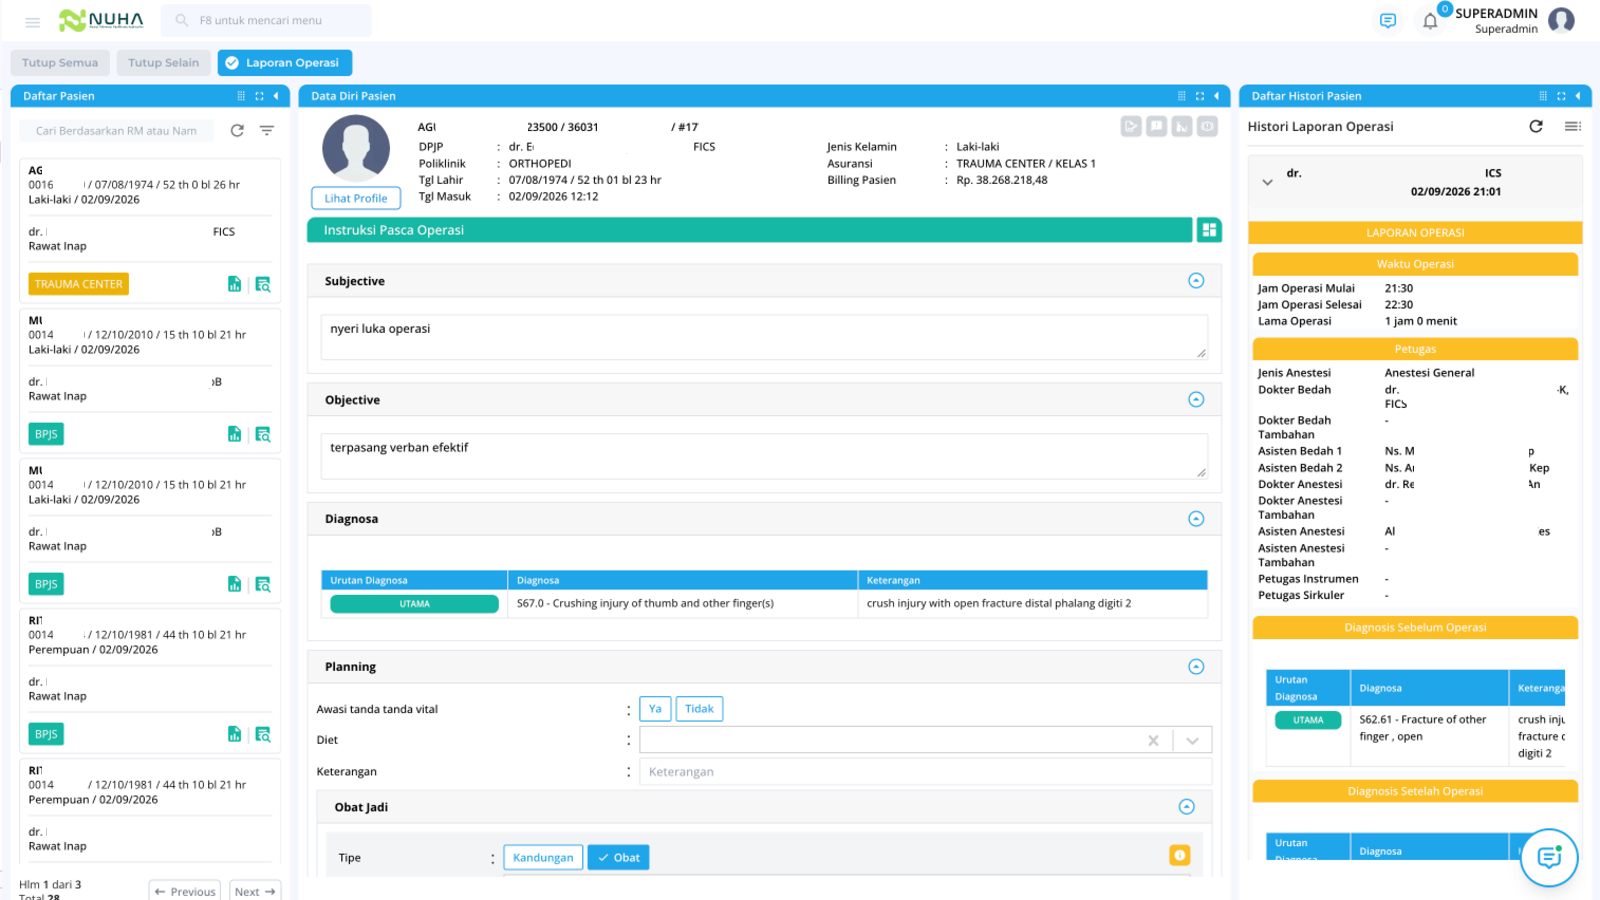
Task: Click the TRAUMA CENTER badge
Action: [79, 284]
